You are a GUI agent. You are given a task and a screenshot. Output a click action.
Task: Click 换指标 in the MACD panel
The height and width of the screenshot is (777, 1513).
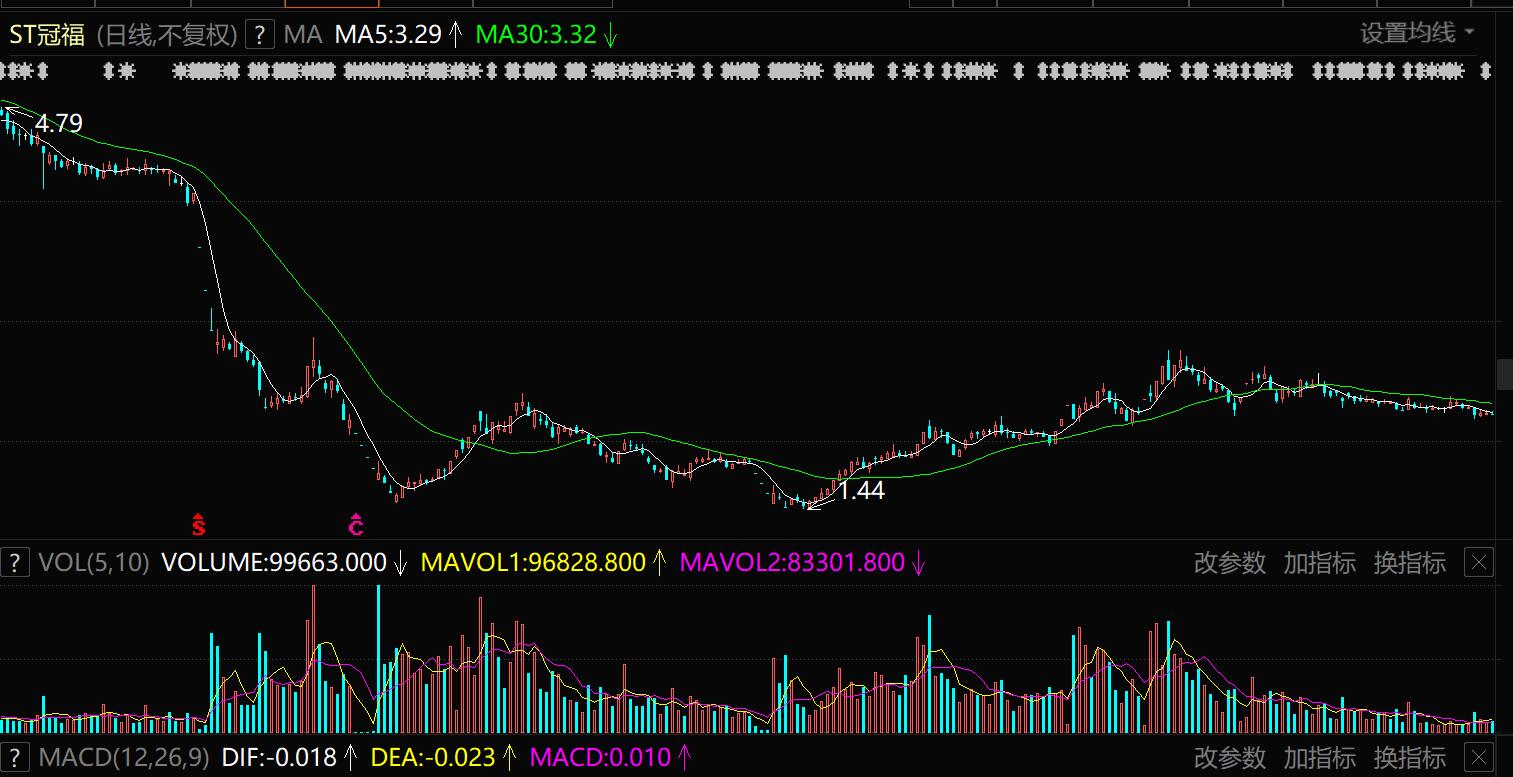click(x=1409, y=758)
